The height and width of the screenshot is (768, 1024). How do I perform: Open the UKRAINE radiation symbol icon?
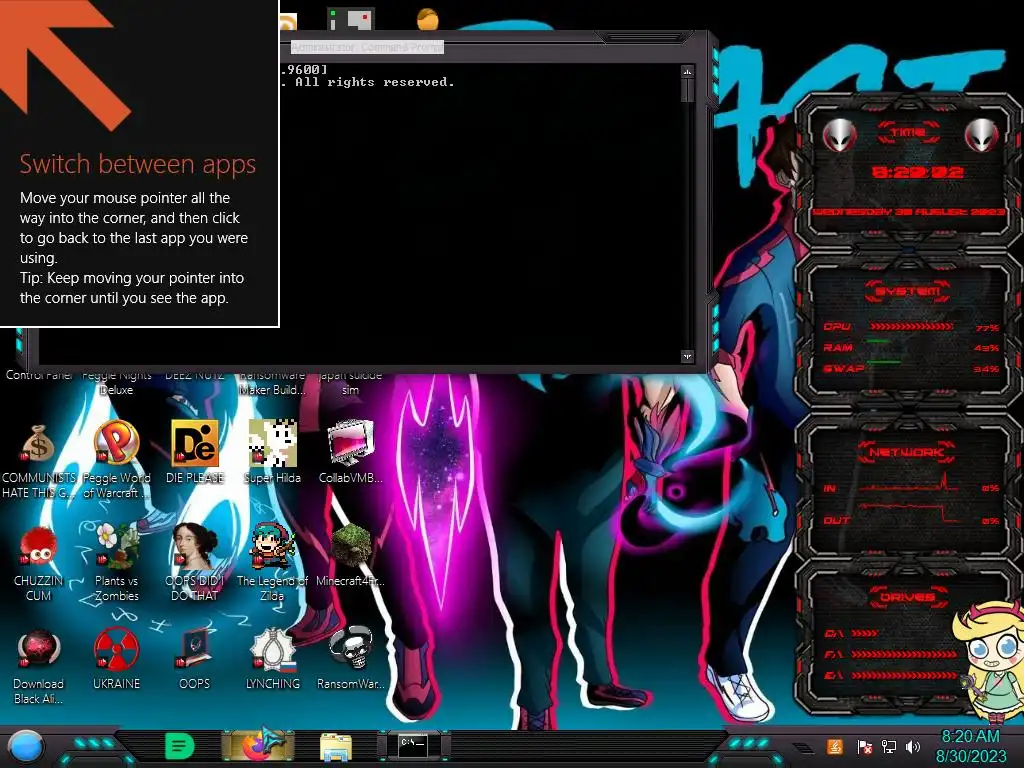tap(116, 648)
